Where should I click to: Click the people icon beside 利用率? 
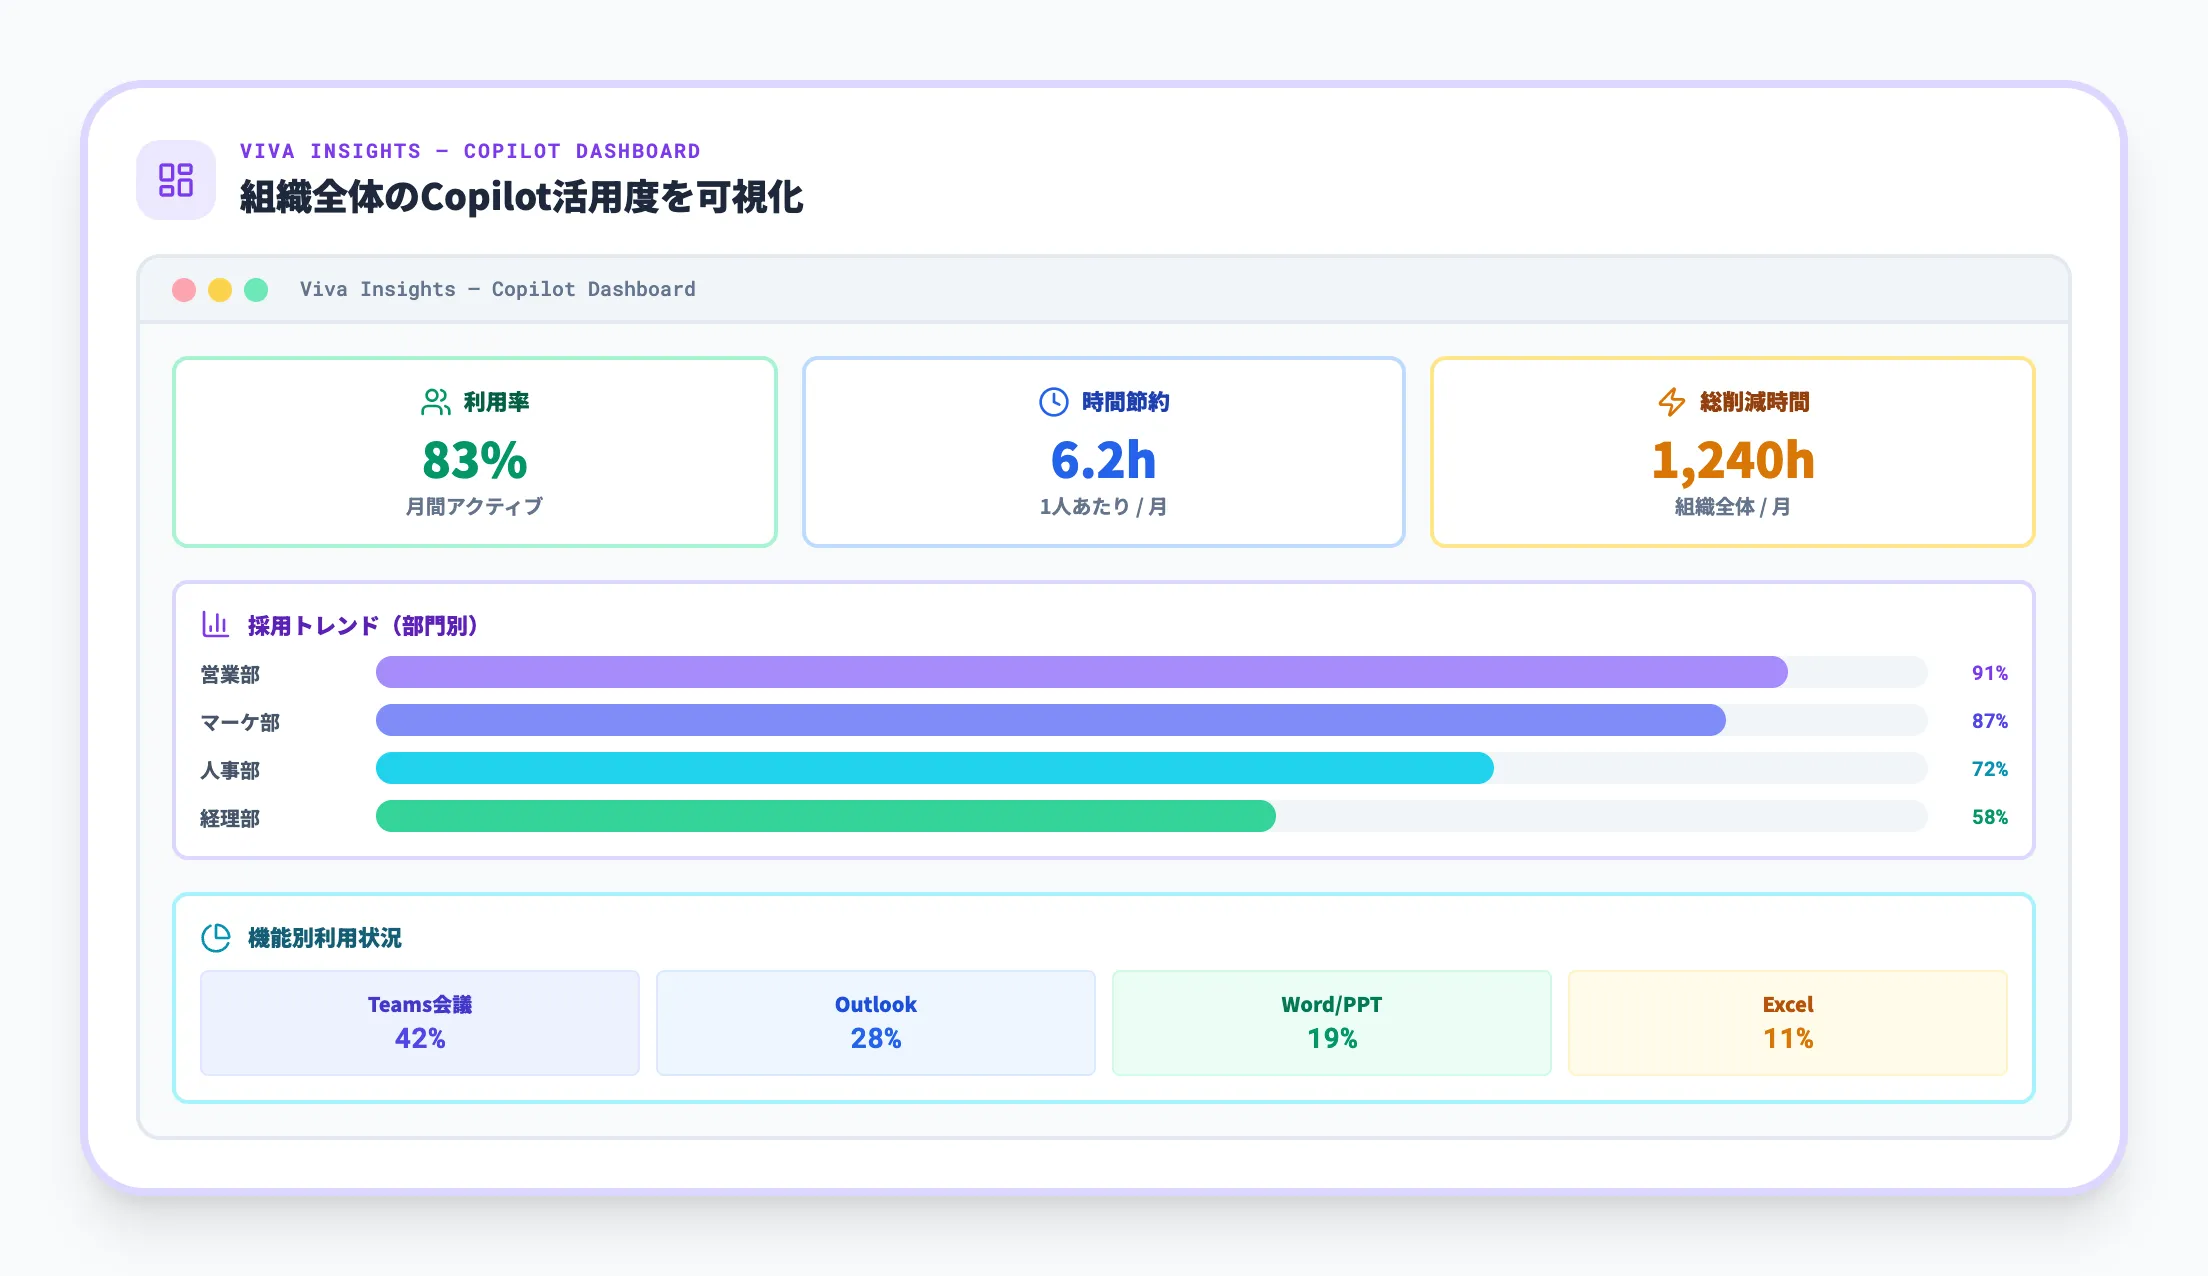(435, 402)
